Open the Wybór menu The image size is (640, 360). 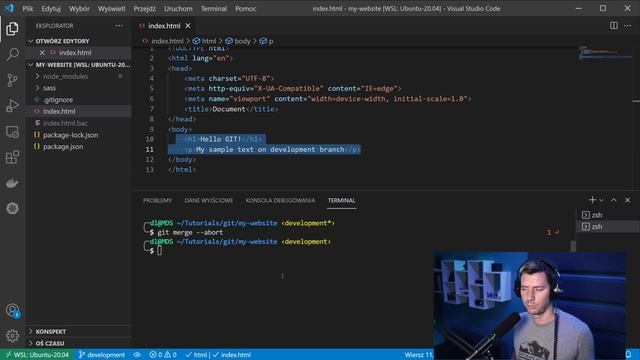[x=79, y=9]
